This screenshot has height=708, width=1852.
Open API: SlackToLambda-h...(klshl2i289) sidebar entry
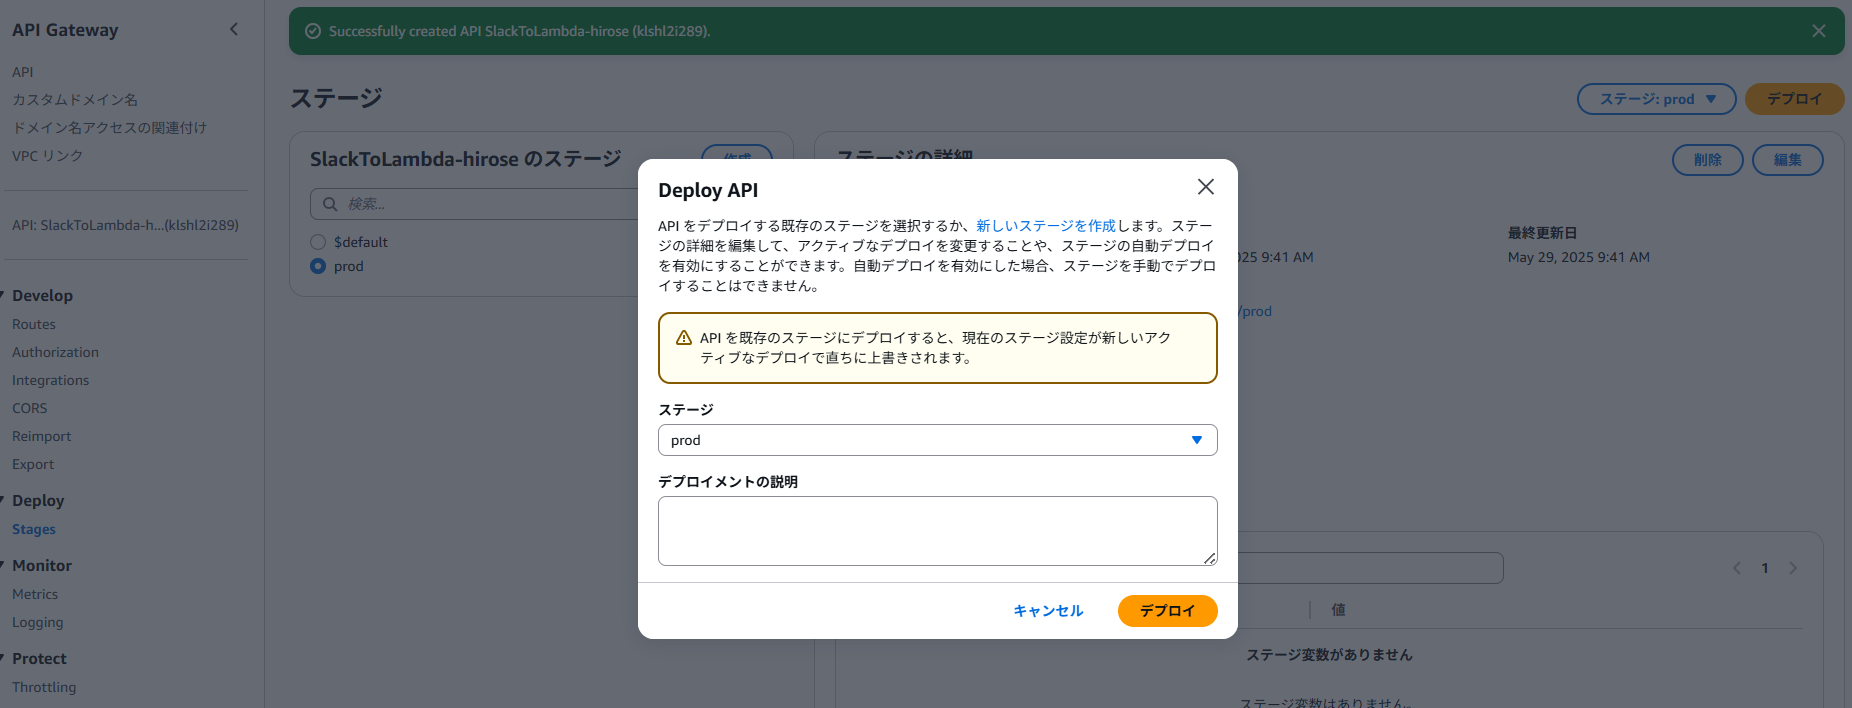(x=126, y=225)
